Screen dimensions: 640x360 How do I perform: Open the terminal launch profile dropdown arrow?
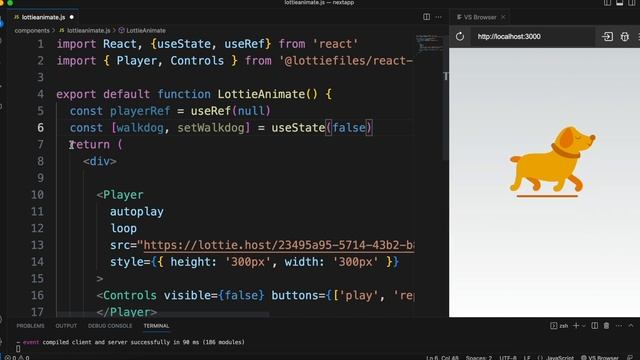(584, 326)
